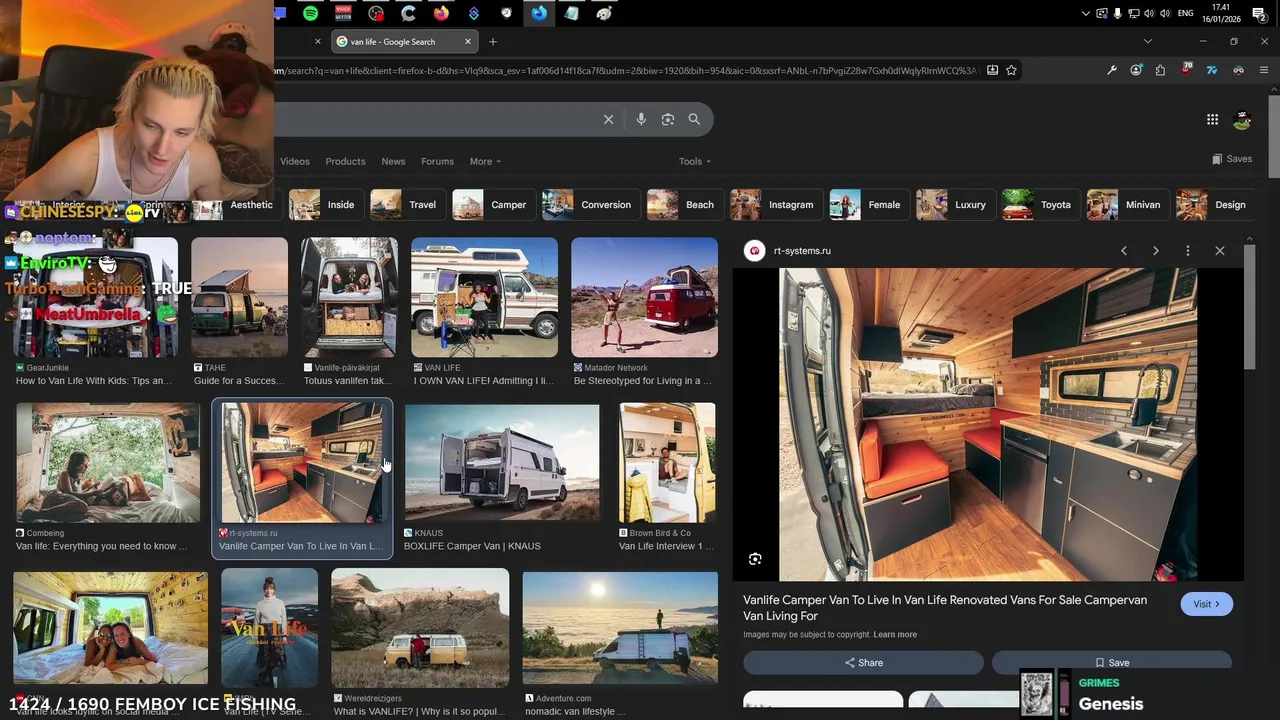Switch to Forums results tab

coord(437,162)
